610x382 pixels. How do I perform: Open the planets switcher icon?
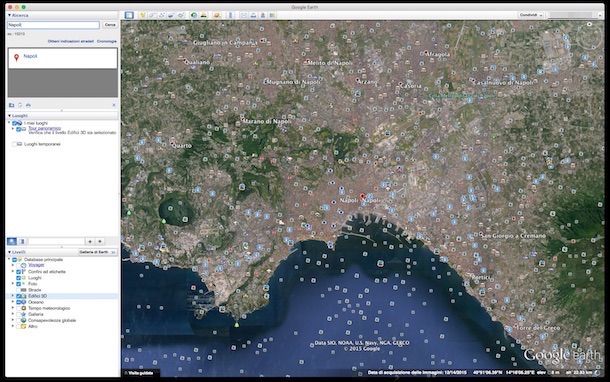[x=217, y=15]
